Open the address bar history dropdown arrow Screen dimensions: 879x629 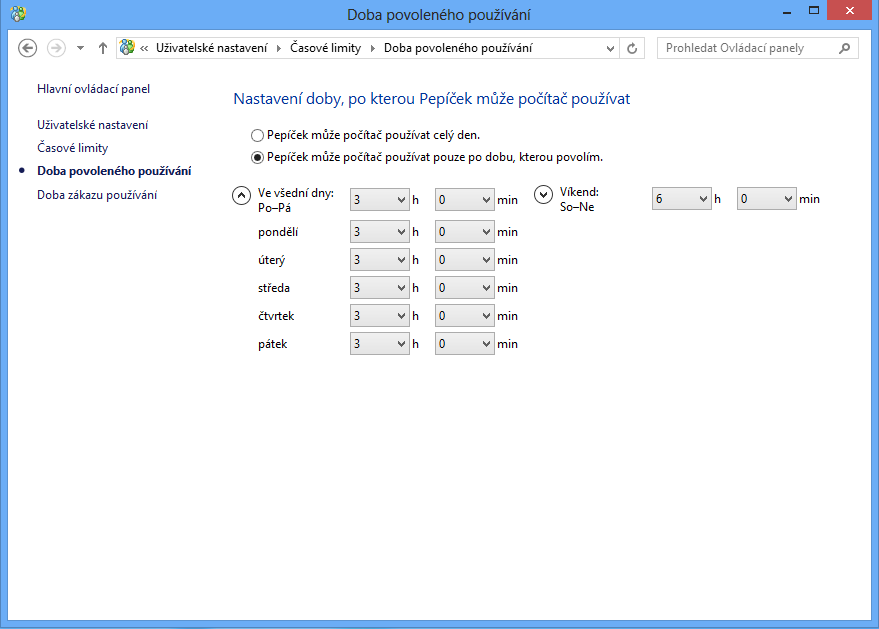pos(611,48)
